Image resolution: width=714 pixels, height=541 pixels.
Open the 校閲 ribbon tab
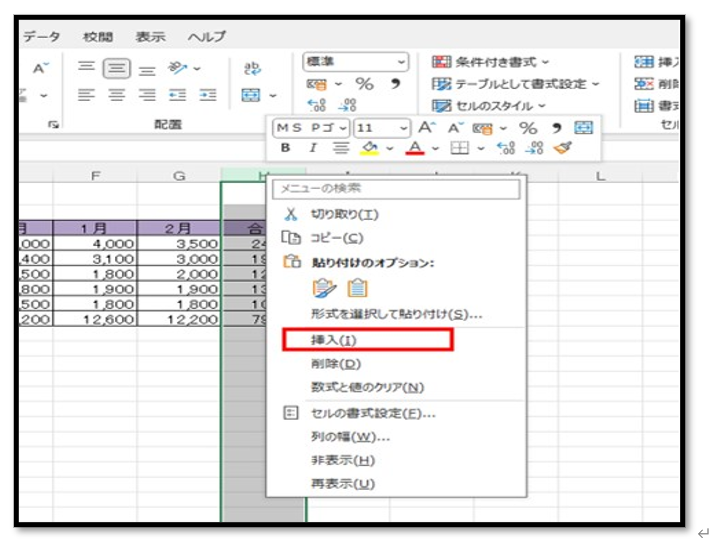coord(98,36)
